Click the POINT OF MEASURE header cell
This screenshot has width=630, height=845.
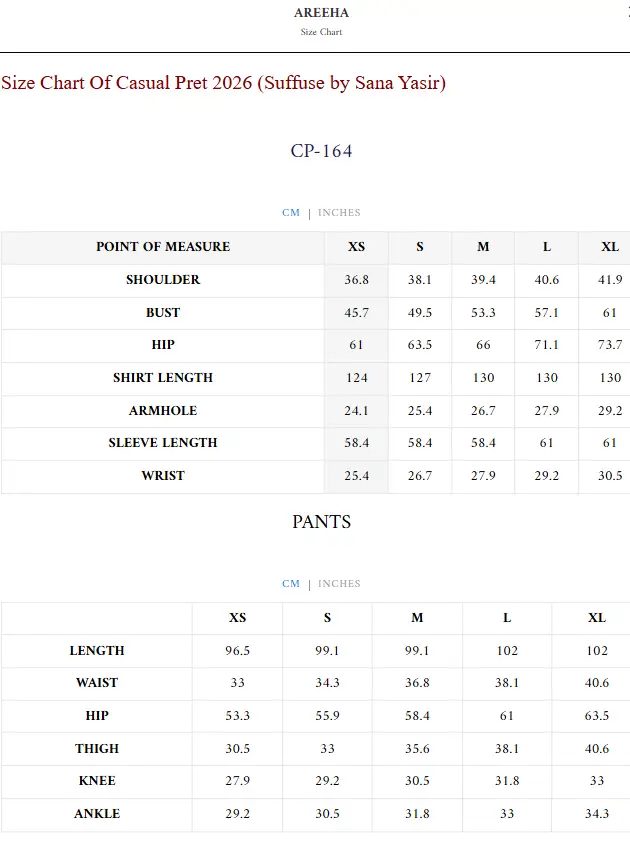tap(162, 247)
